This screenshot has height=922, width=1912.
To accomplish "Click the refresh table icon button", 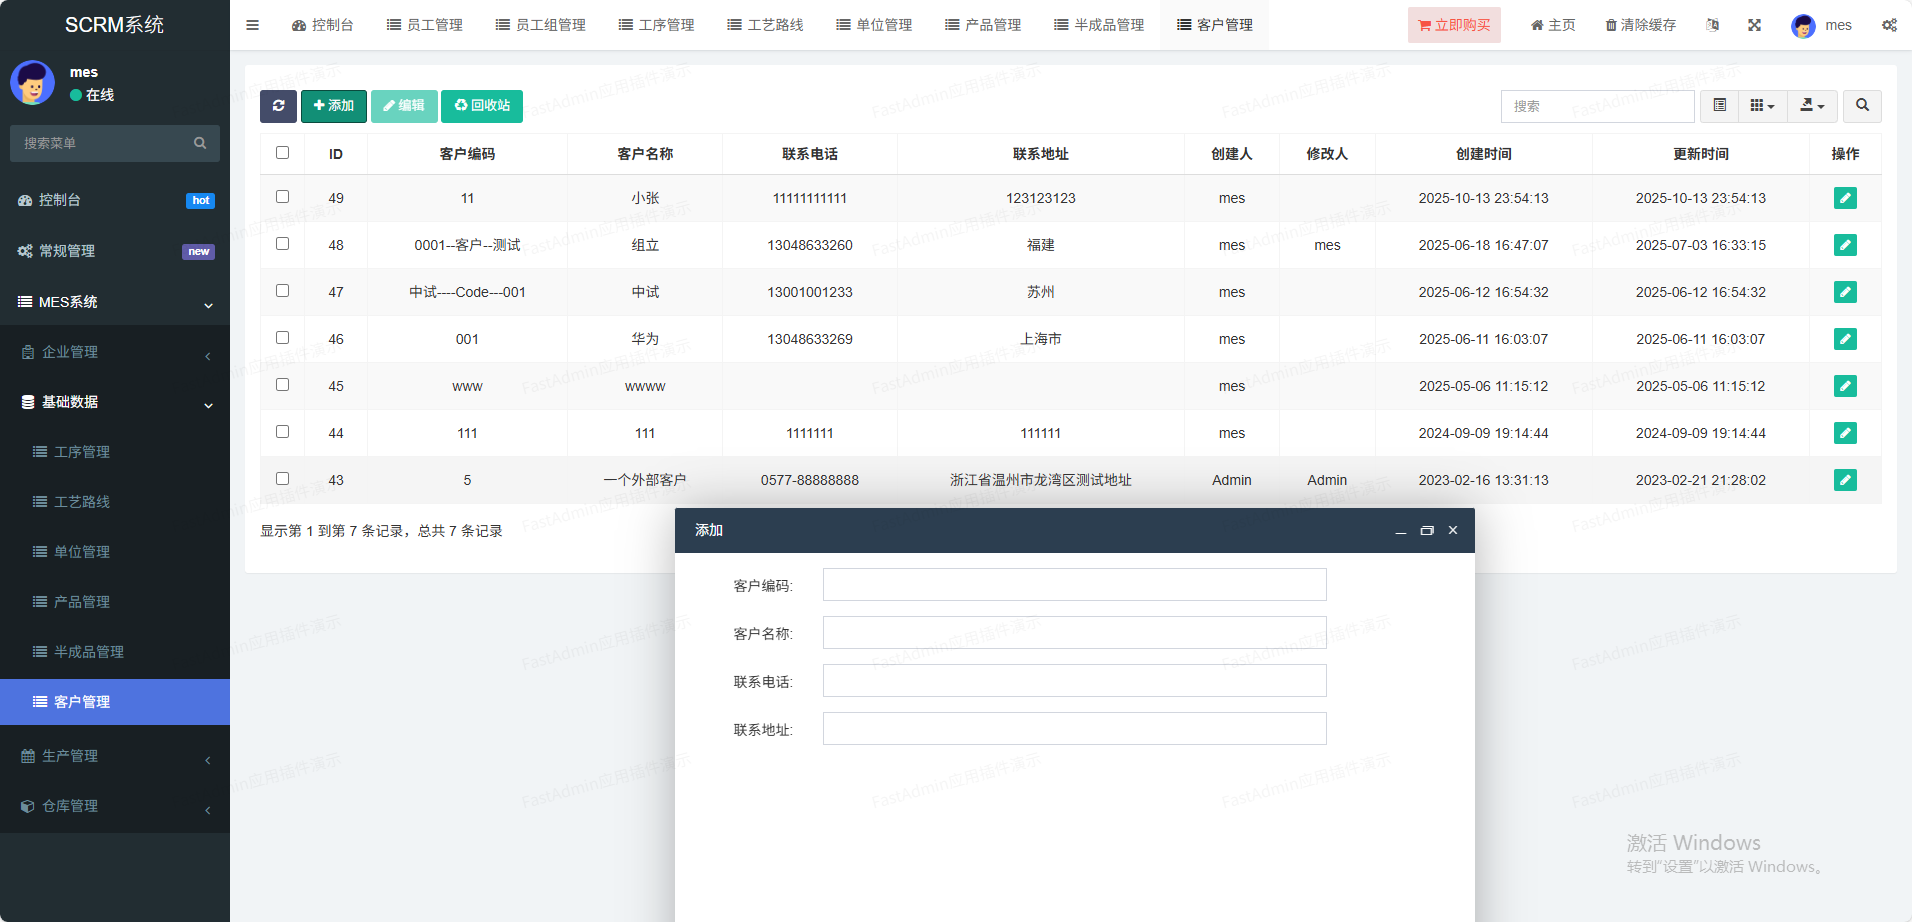I will pyautogui.click(x=278, y=106).
